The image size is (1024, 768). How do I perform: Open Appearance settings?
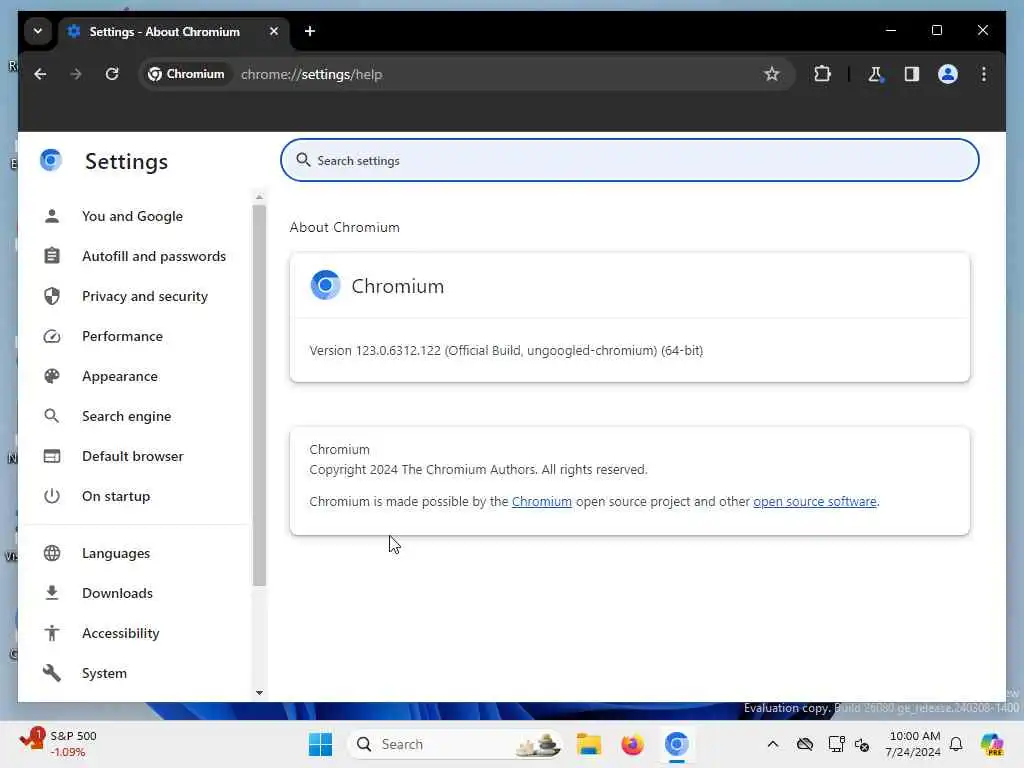(x=120, y=376)
